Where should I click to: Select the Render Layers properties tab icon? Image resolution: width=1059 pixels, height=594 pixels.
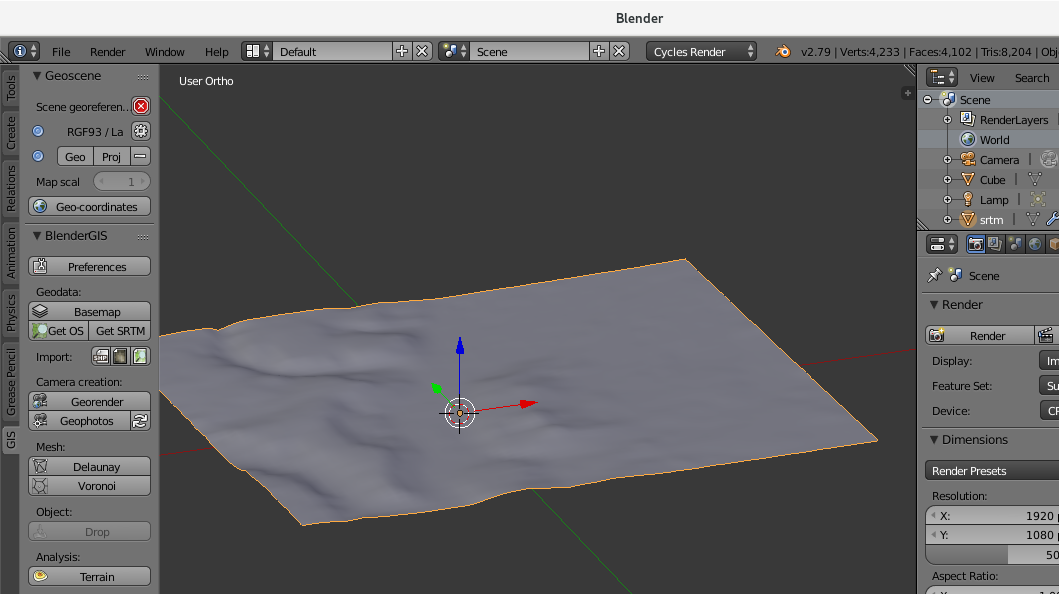(x=995, y=243)
